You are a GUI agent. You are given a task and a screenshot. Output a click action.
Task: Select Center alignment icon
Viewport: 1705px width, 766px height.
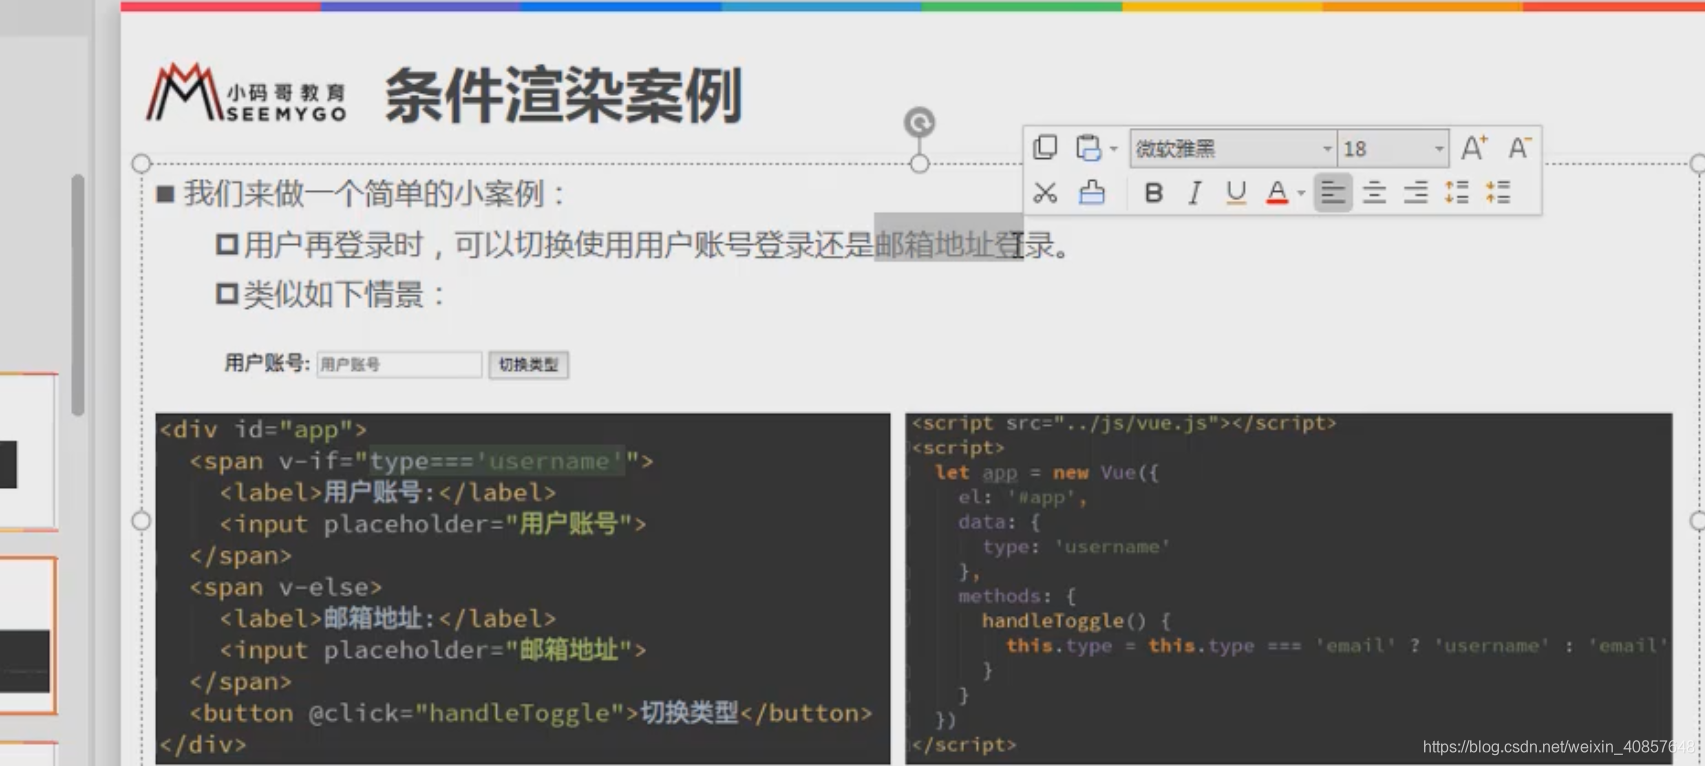(1374, 192)
